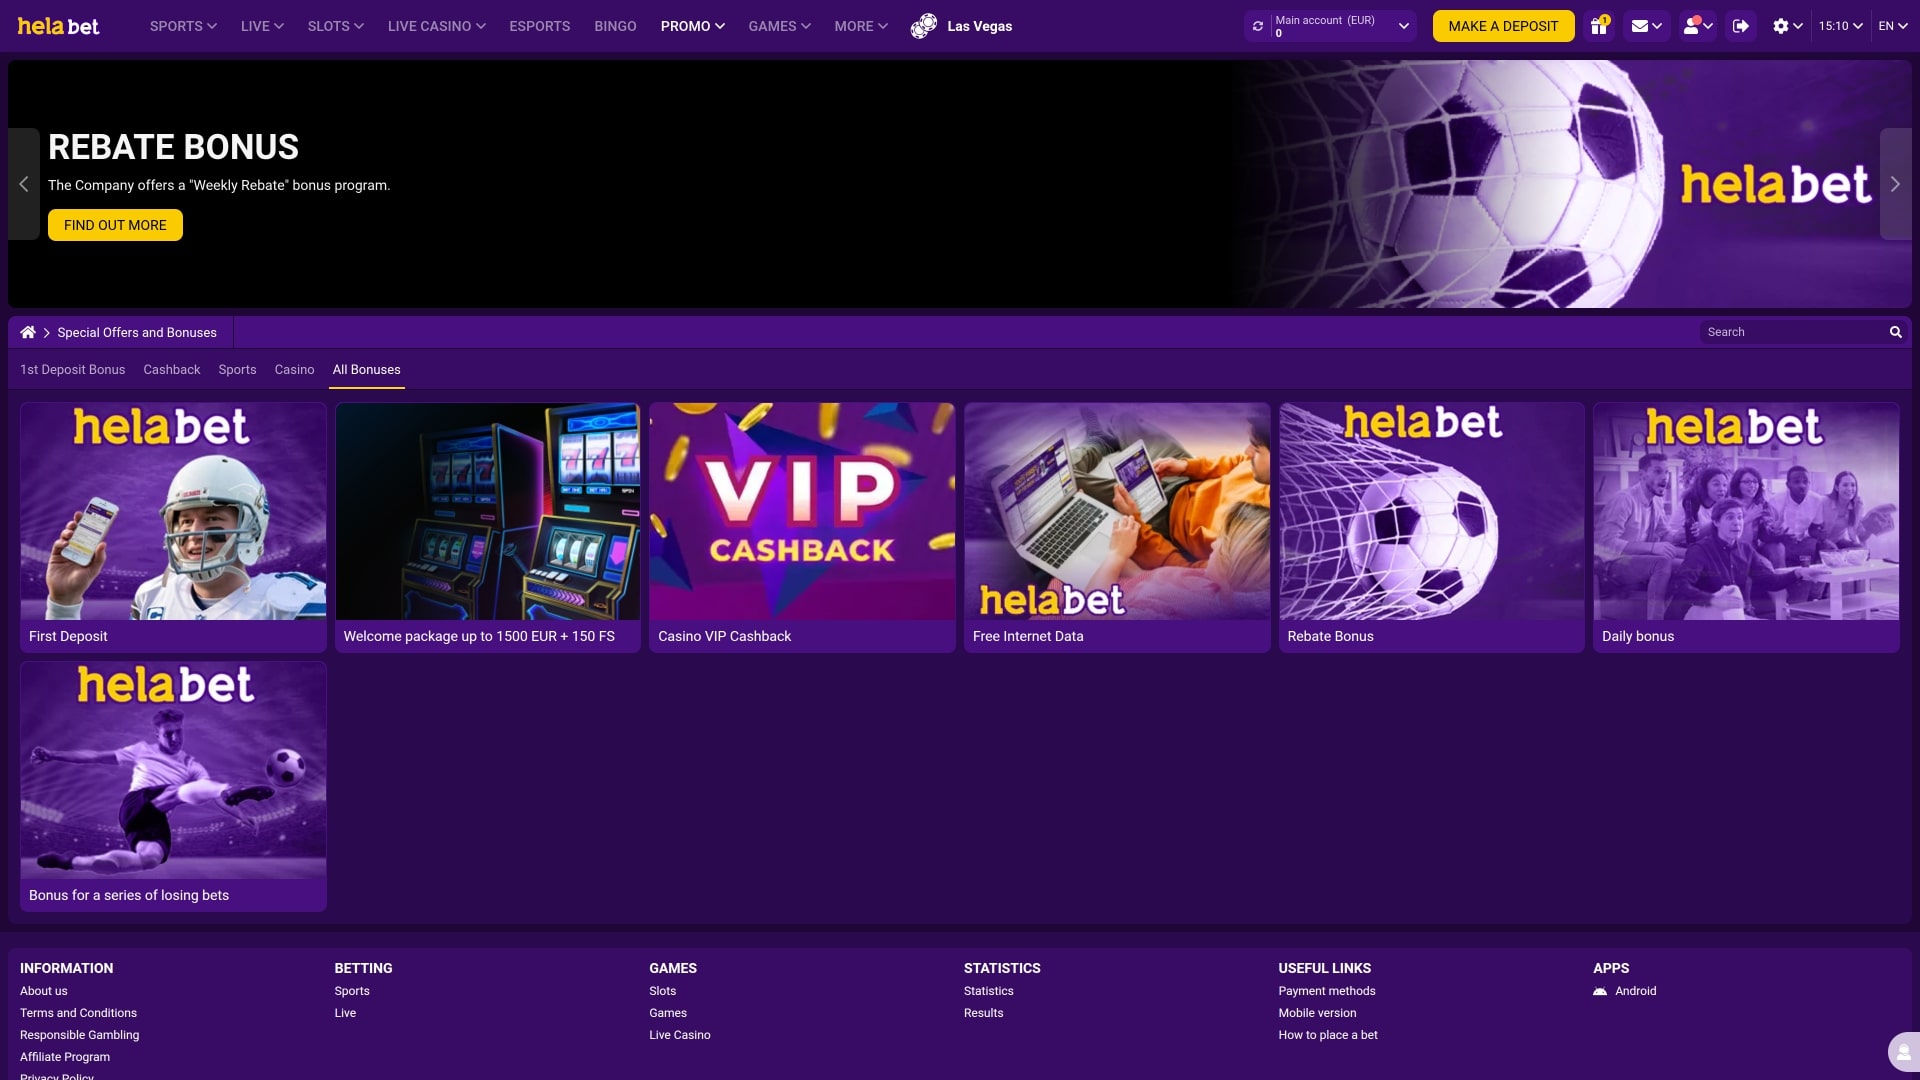Click the MAKE A DEPOSIT button
1920x1080 pixels.
(1503, 26)
